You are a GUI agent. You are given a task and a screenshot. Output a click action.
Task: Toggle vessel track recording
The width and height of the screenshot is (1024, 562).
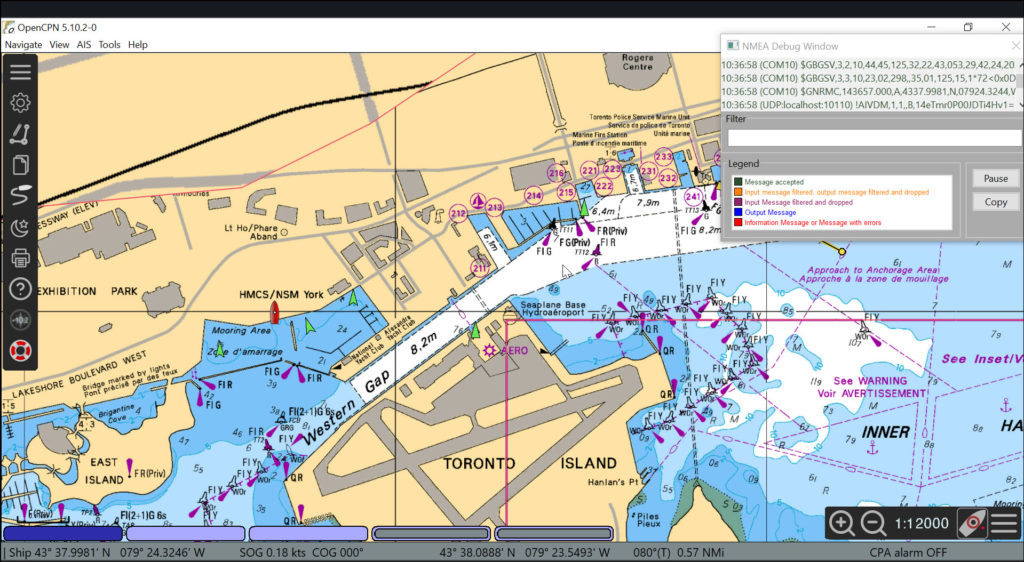[20, 197]
